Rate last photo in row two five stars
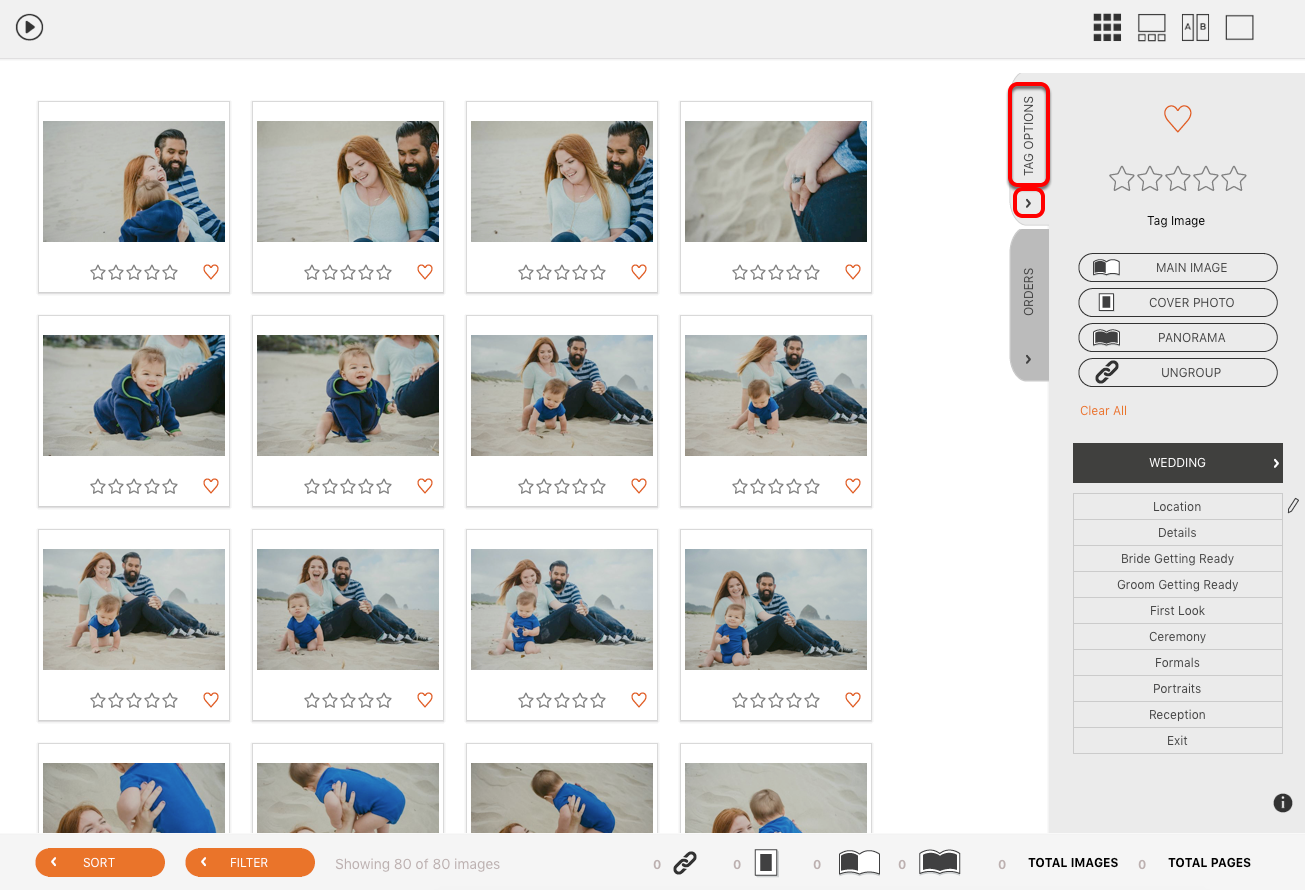Screen dimensions: 1305x890 click(x=812, y=486)
